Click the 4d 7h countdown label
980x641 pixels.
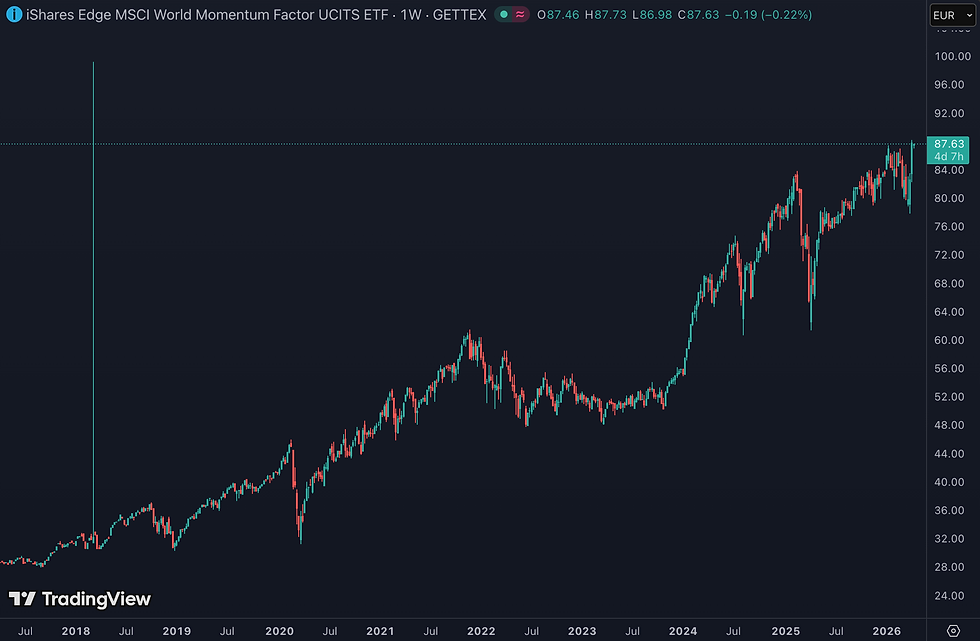(x=949, y=156)
